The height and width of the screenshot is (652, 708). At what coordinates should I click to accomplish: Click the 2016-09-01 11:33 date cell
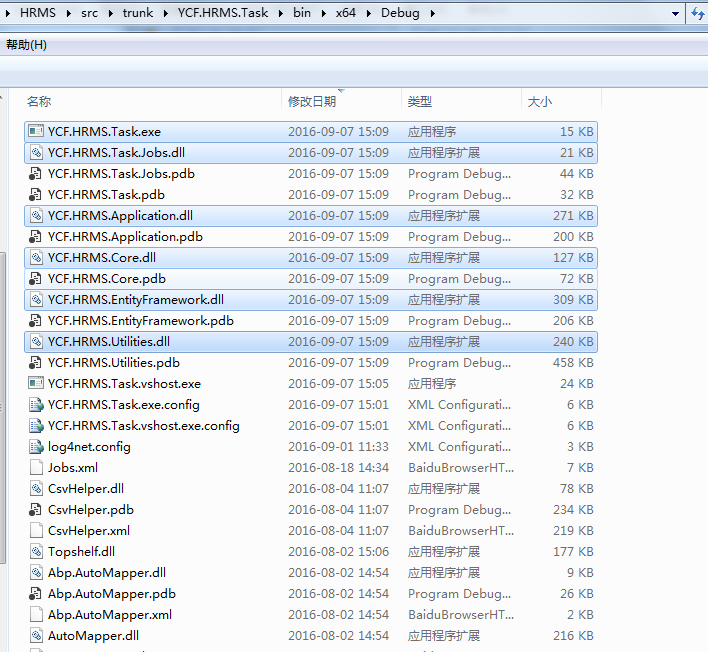(x=338, y=447)
